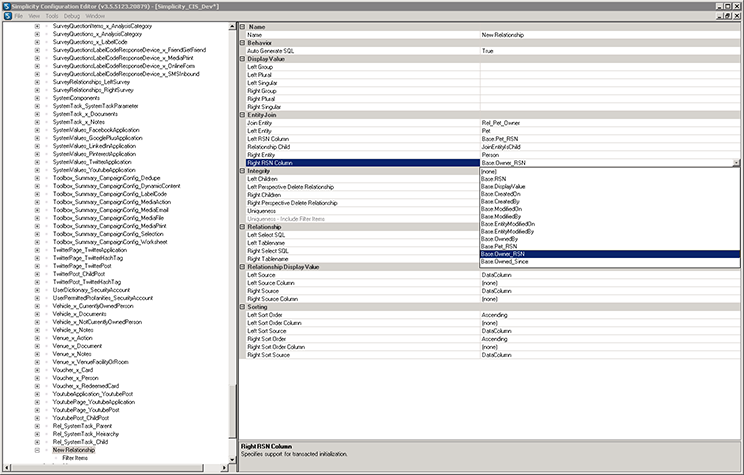Collapse the New Relationship tree node
The width and height of the screenshot is (744, 475).
point(37,450)
